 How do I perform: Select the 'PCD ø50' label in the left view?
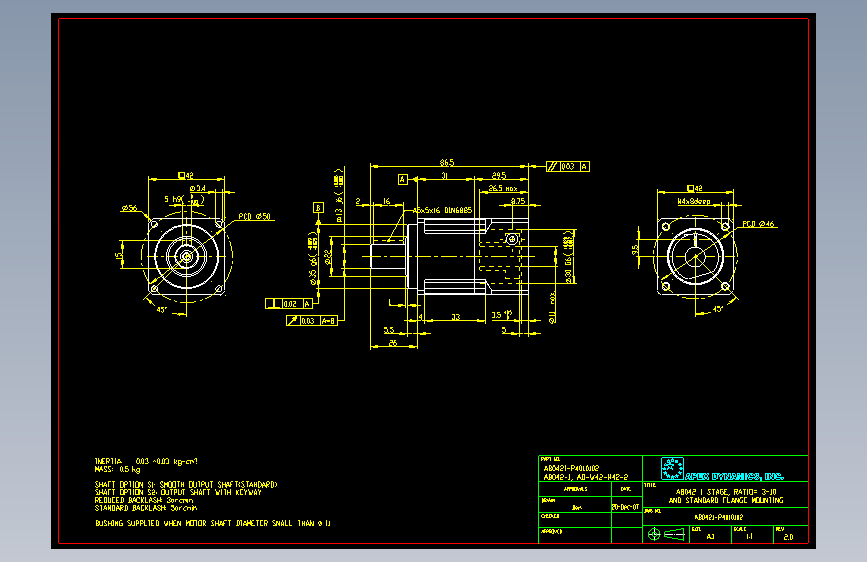254,216
